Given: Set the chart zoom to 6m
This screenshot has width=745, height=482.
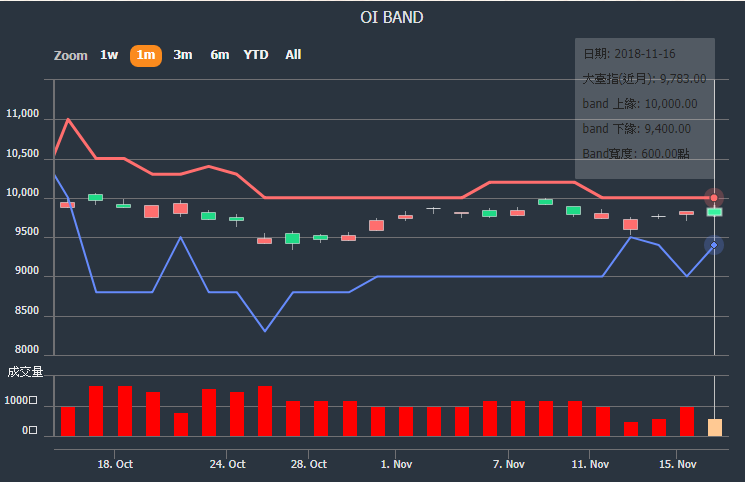Looking at the screenshot, I should (219, 55).
